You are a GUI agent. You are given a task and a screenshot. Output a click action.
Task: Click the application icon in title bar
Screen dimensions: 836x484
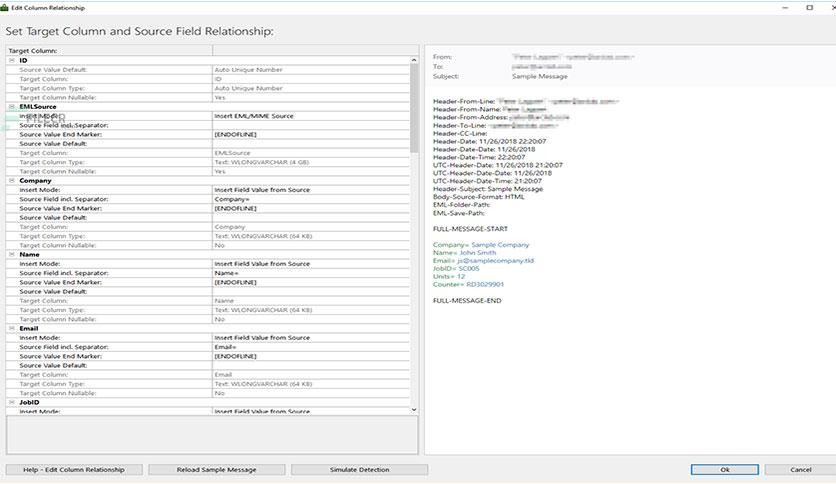pos(5,7)
